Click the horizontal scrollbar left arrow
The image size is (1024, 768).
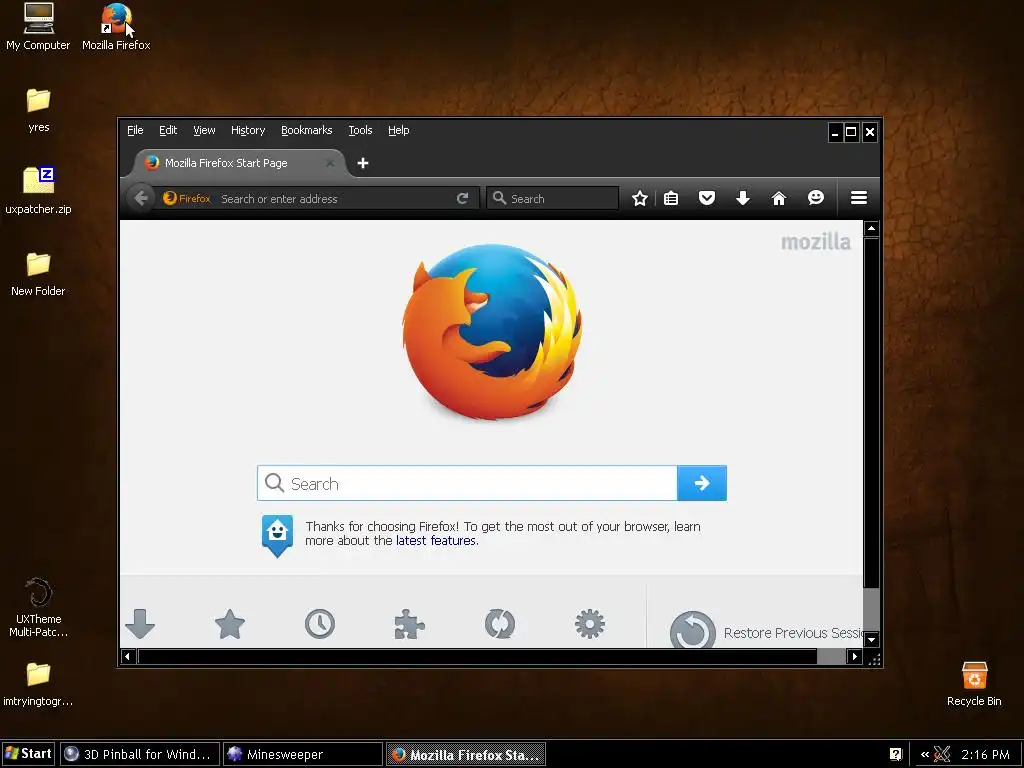(x=128, y=656)
